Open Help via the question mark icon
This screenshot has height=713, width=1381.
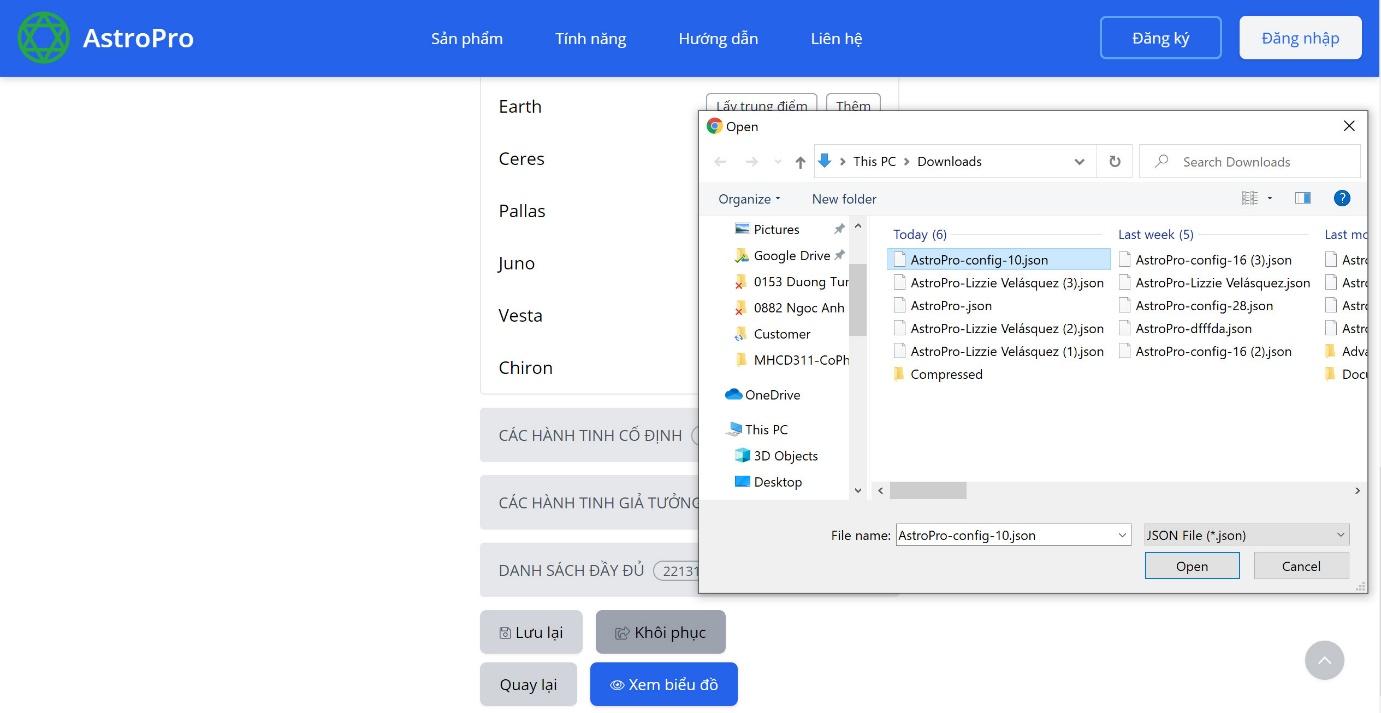(x=1342, y=198)
